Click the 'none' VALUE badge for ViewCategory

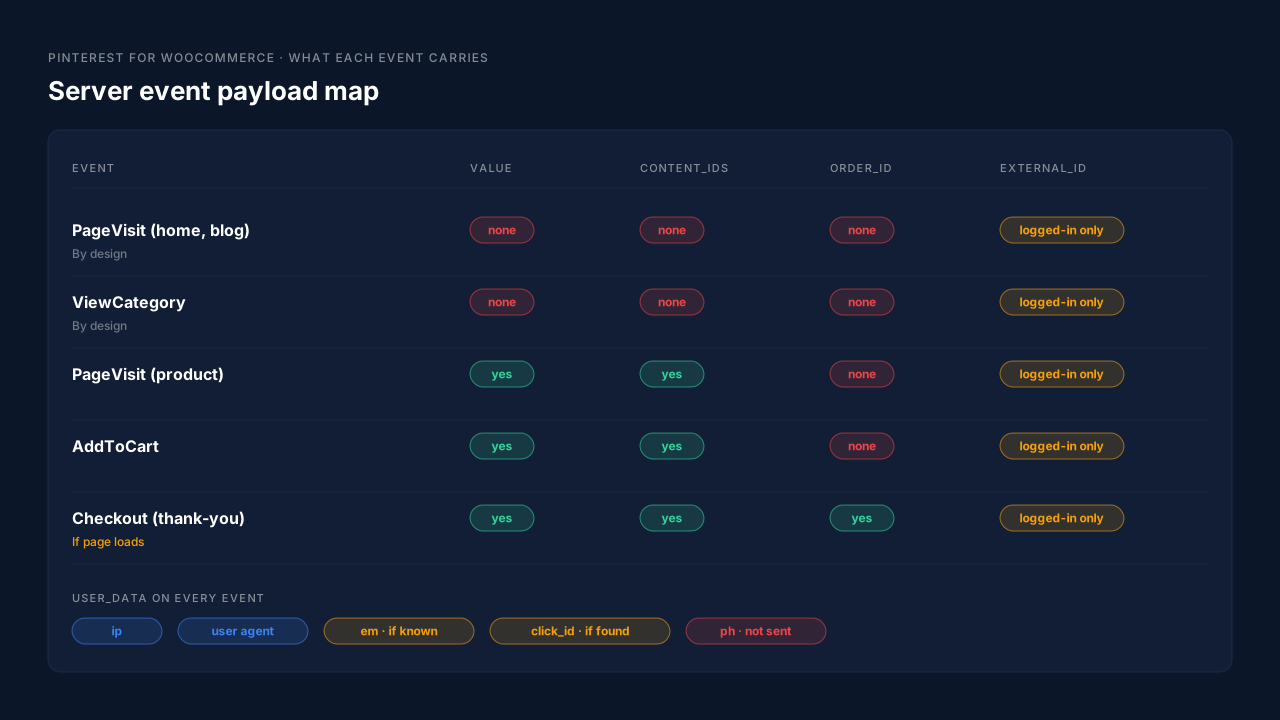[x=502, y=302]
